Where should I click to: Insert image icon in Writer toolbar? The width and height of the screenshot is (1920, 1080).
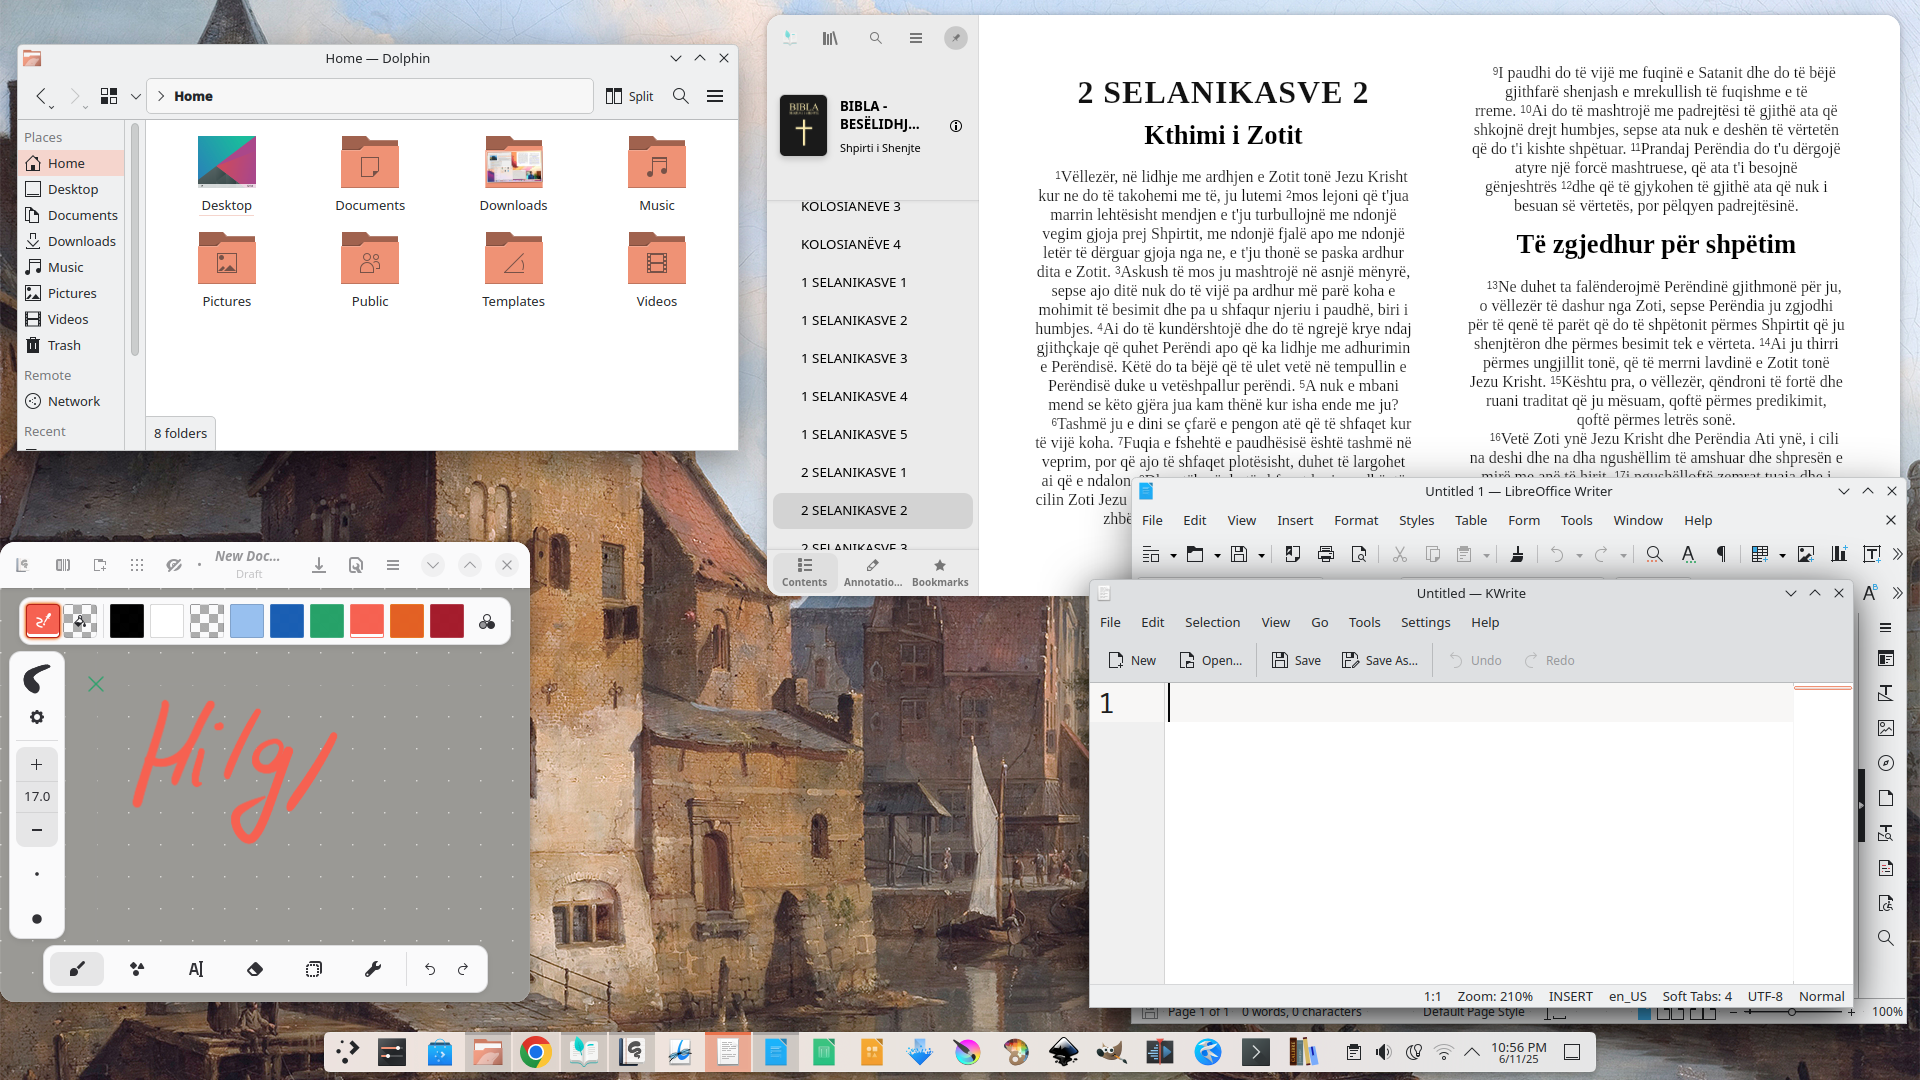tap(1806, 554)
